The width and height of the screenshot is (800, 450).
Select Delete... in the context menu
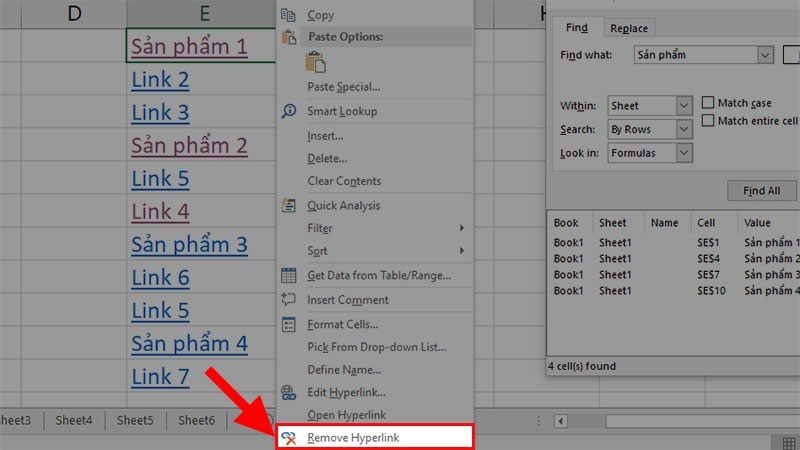click(x=327, y=158)
